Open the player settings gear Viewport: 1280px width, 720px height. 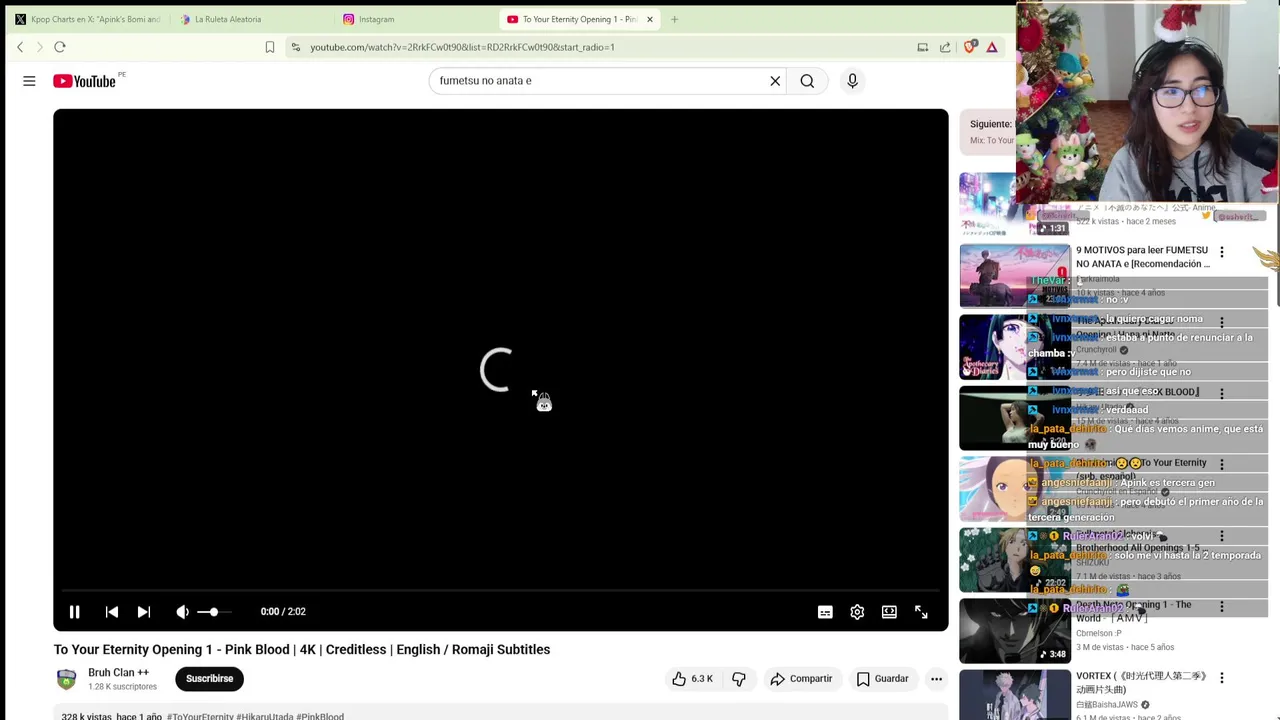857,612
